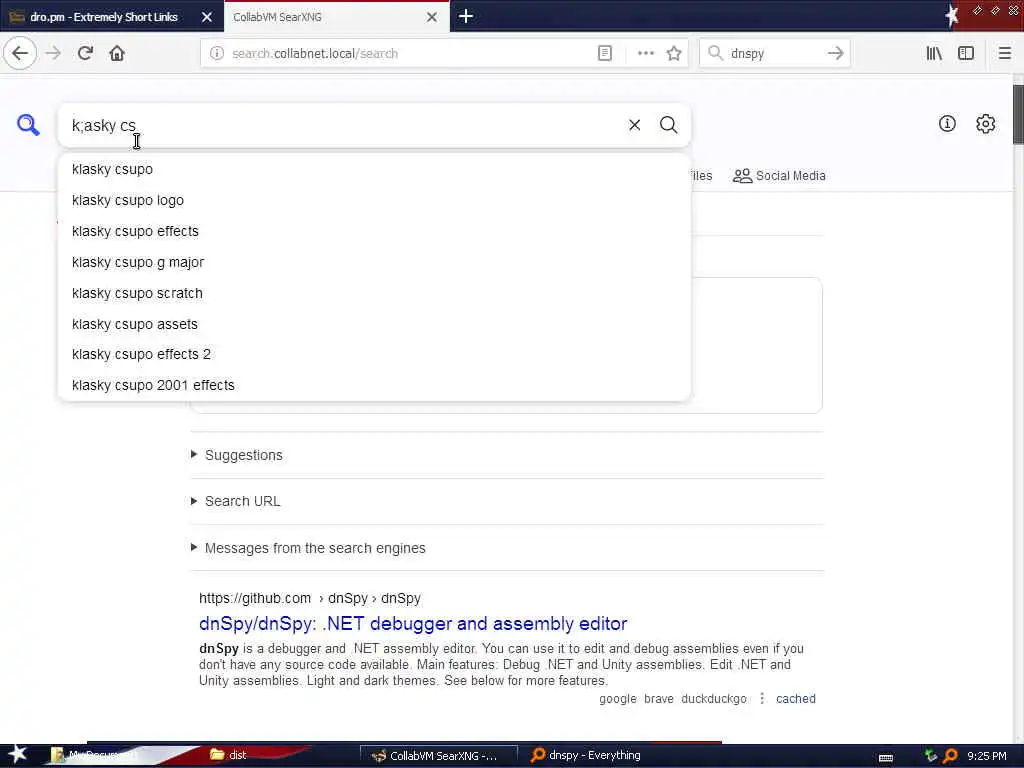
Task: Click the 9:25 PM clock
Action: [987, 756]
